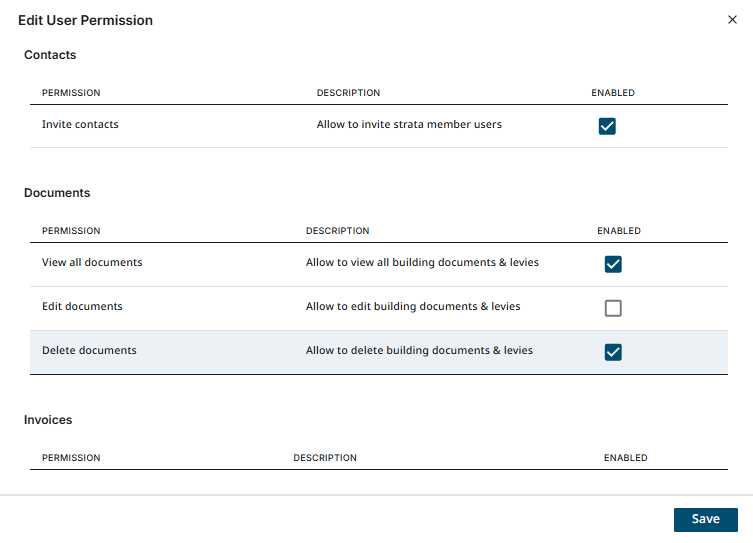Click the 'Allow to delete building documents' description
Screen dimensions: 753x543
419,351
